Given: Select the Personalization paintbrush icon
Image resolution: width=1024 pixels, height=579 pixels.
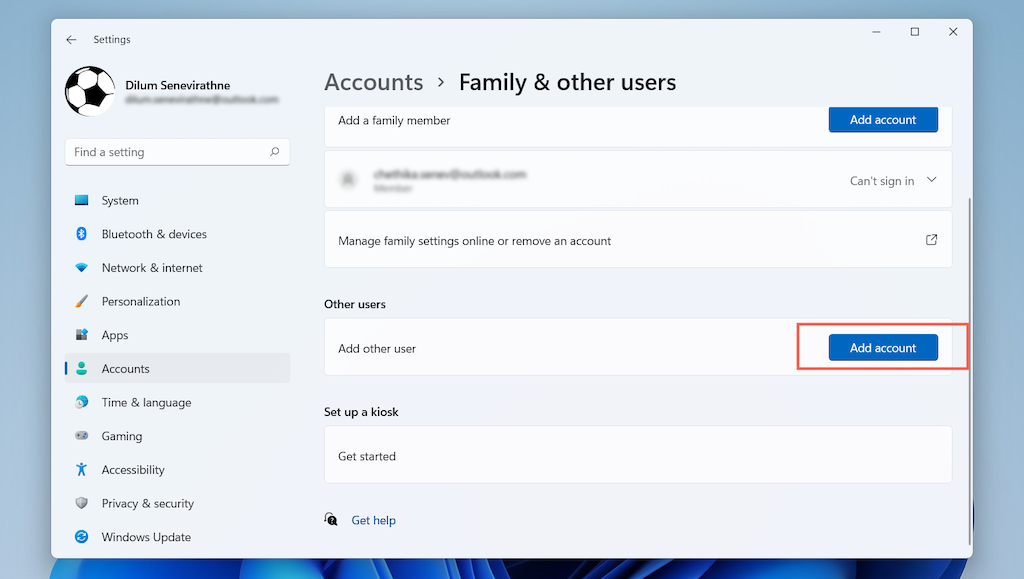Looking at the screenshot, I should [x=82, y=301].
